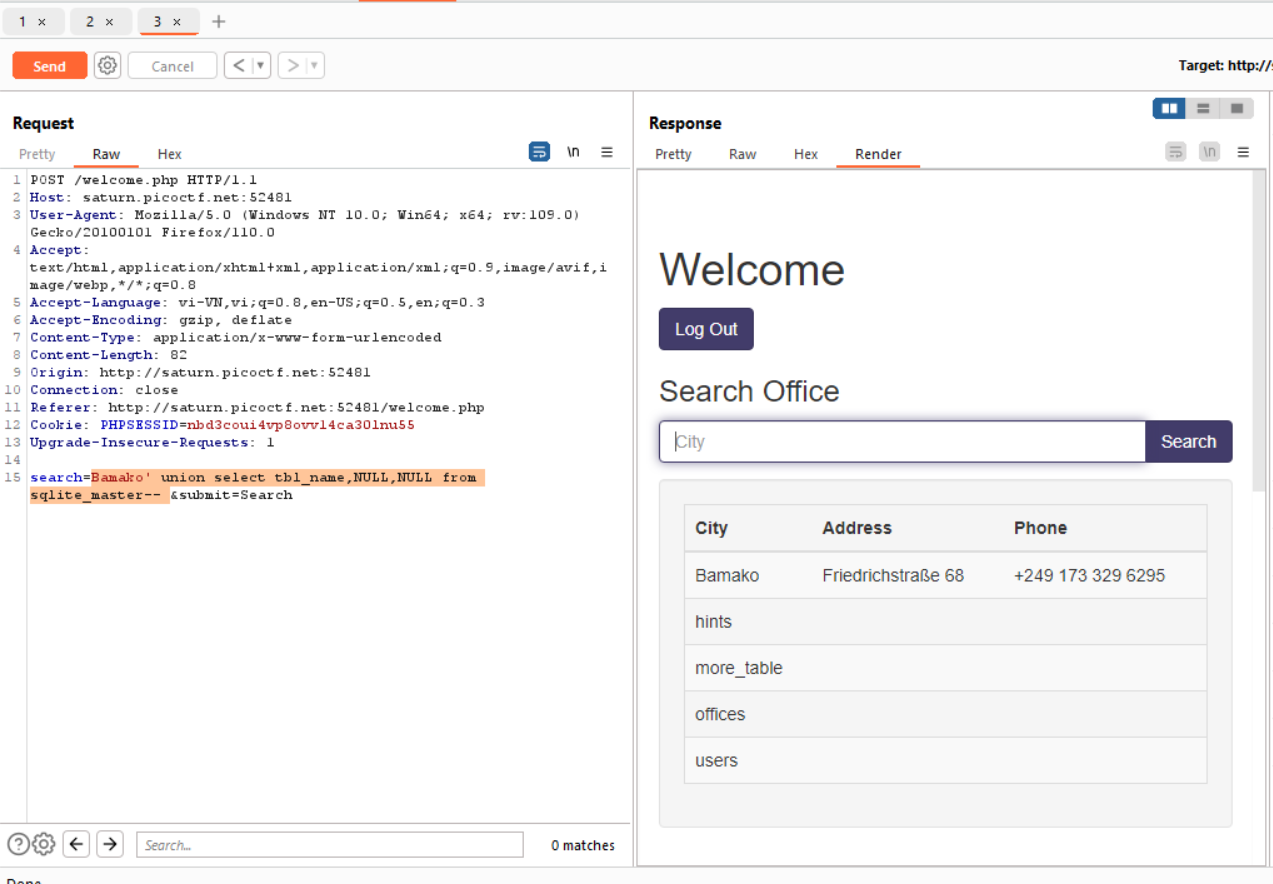Select side-by-side layout view
This screenshot has height=884, width=1273.
click(x=1169, y=108)
